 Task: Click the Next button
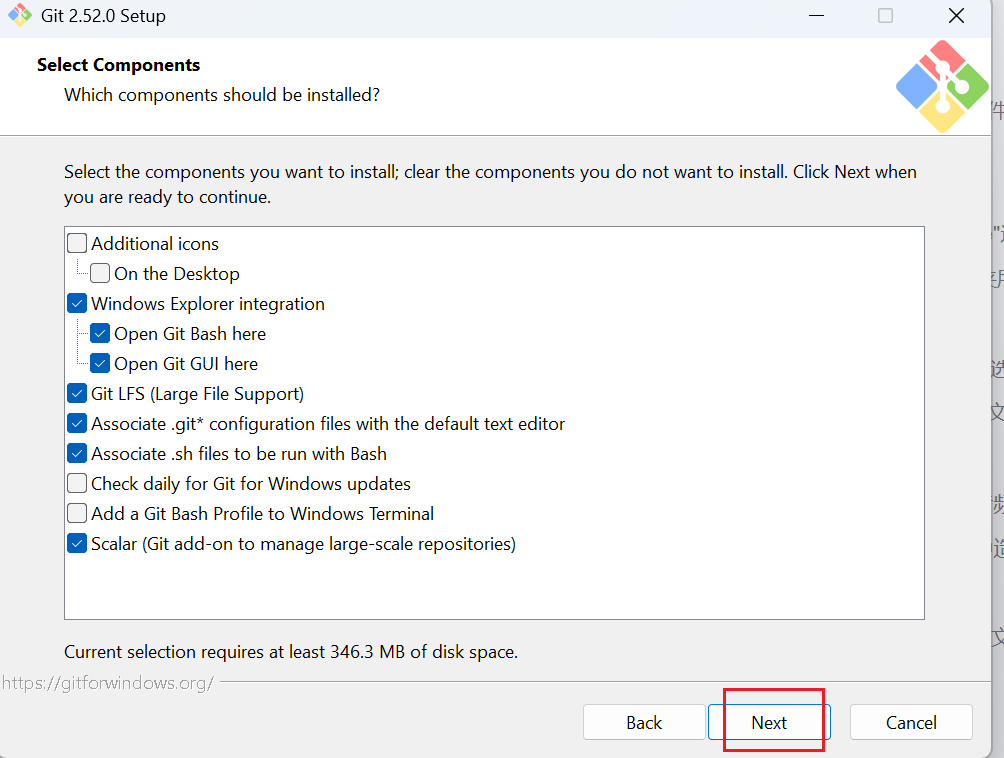pos(769,722)
